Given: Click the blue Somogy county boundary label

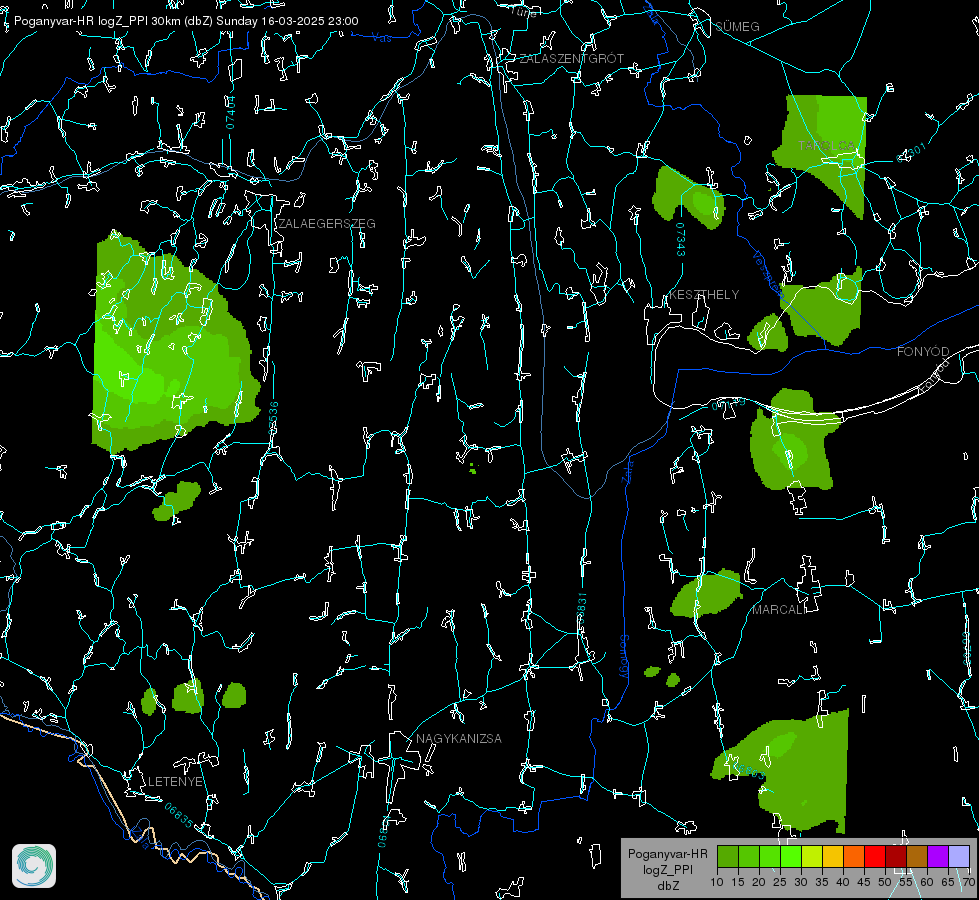Looking at the screenshot, I should [624, 657].
